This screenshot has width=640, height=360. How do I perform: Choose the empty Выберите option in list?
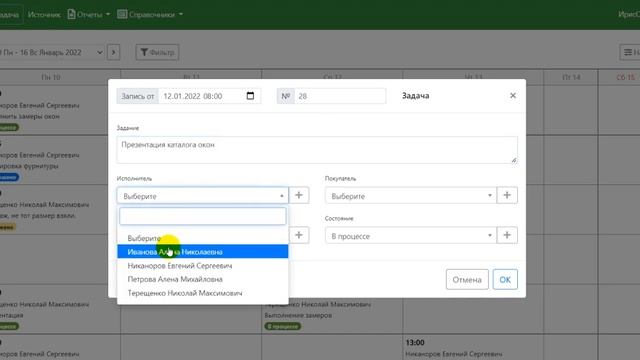(x=203, y=238)
